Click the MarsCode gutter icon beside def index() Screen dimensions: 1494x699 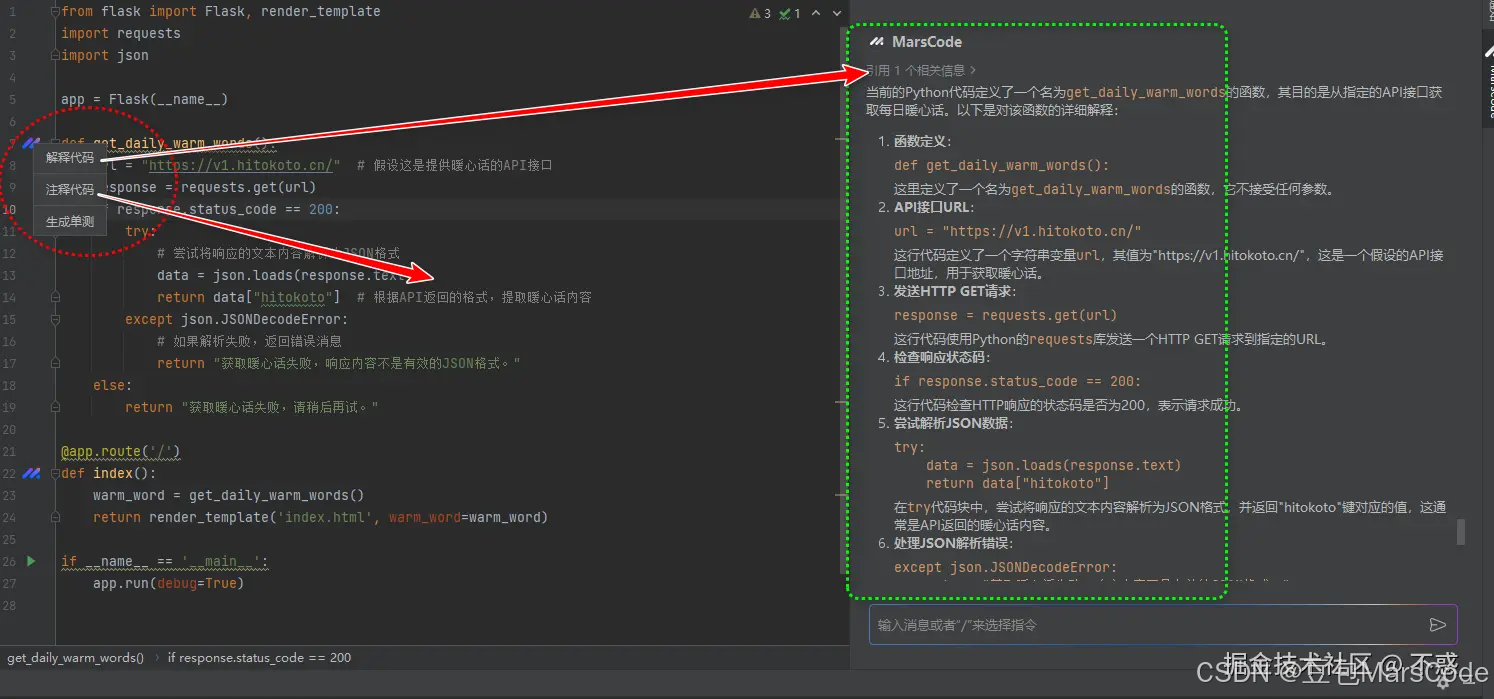coord(31,473)
